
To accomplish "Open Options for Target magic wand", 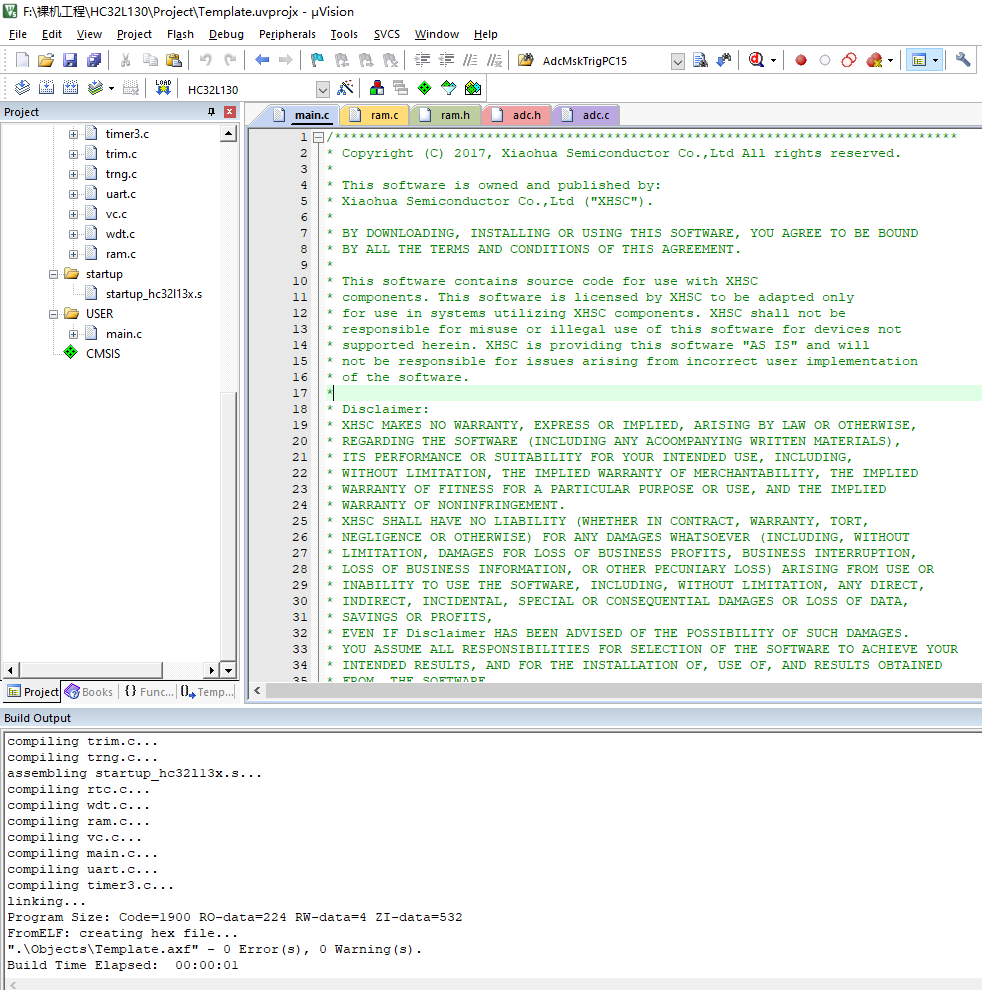I will click(345, 88).
